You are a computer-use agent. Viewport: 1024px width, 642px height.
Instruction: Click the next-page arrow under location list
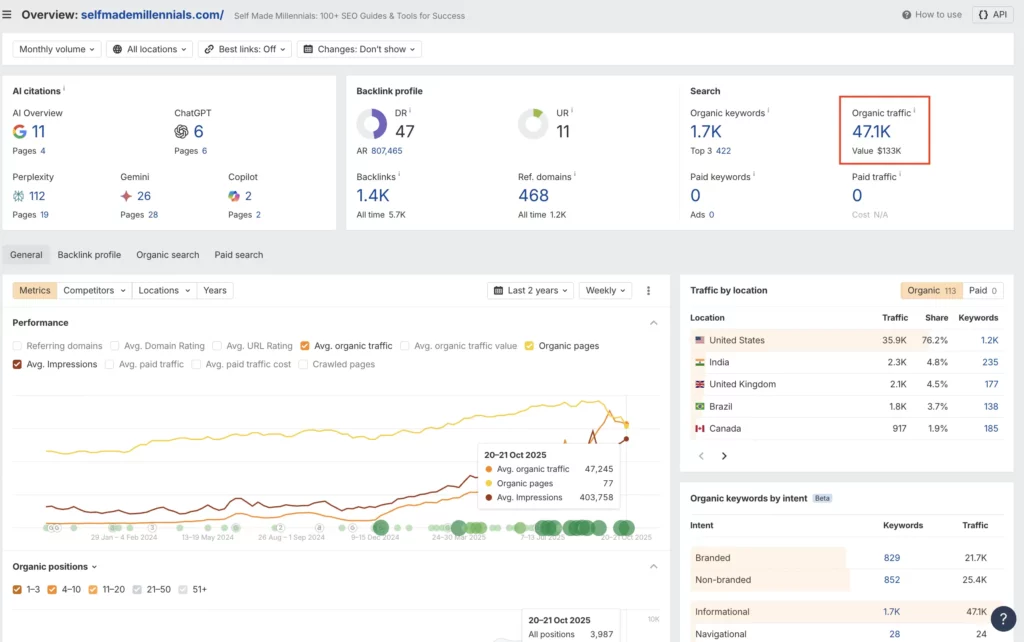[x=724, y=455]
